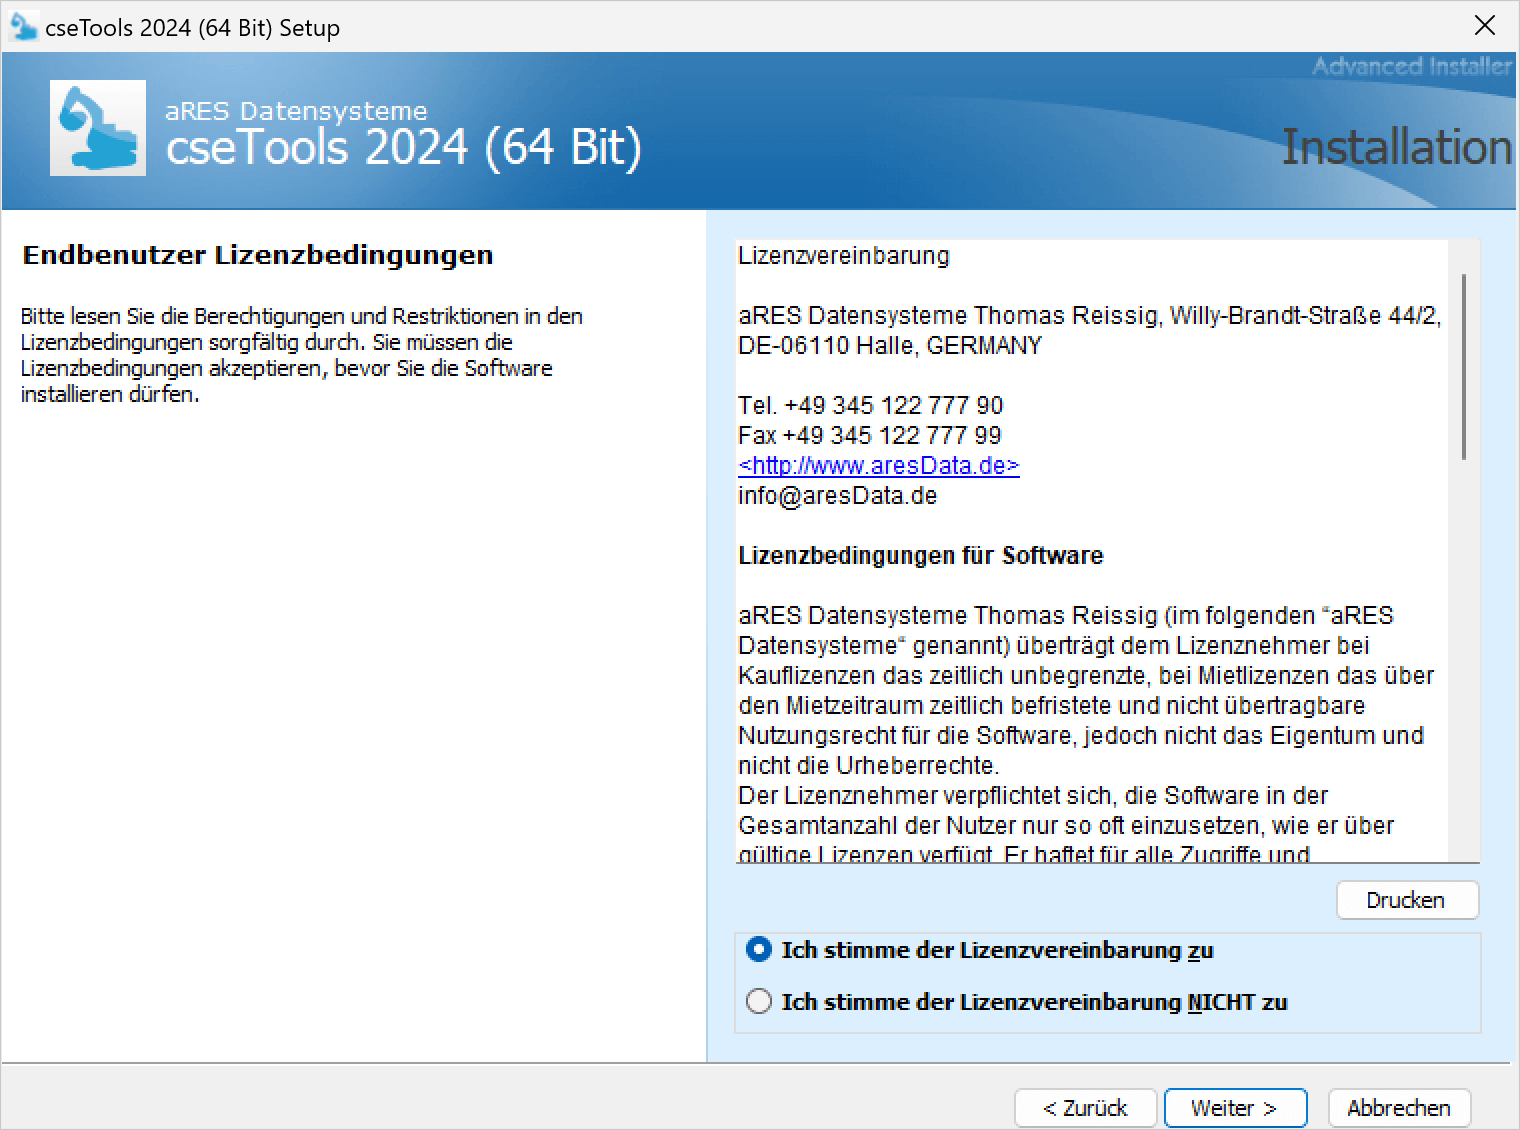
Task: Click the info@aresData.de email text
Action: click(837, 495)
